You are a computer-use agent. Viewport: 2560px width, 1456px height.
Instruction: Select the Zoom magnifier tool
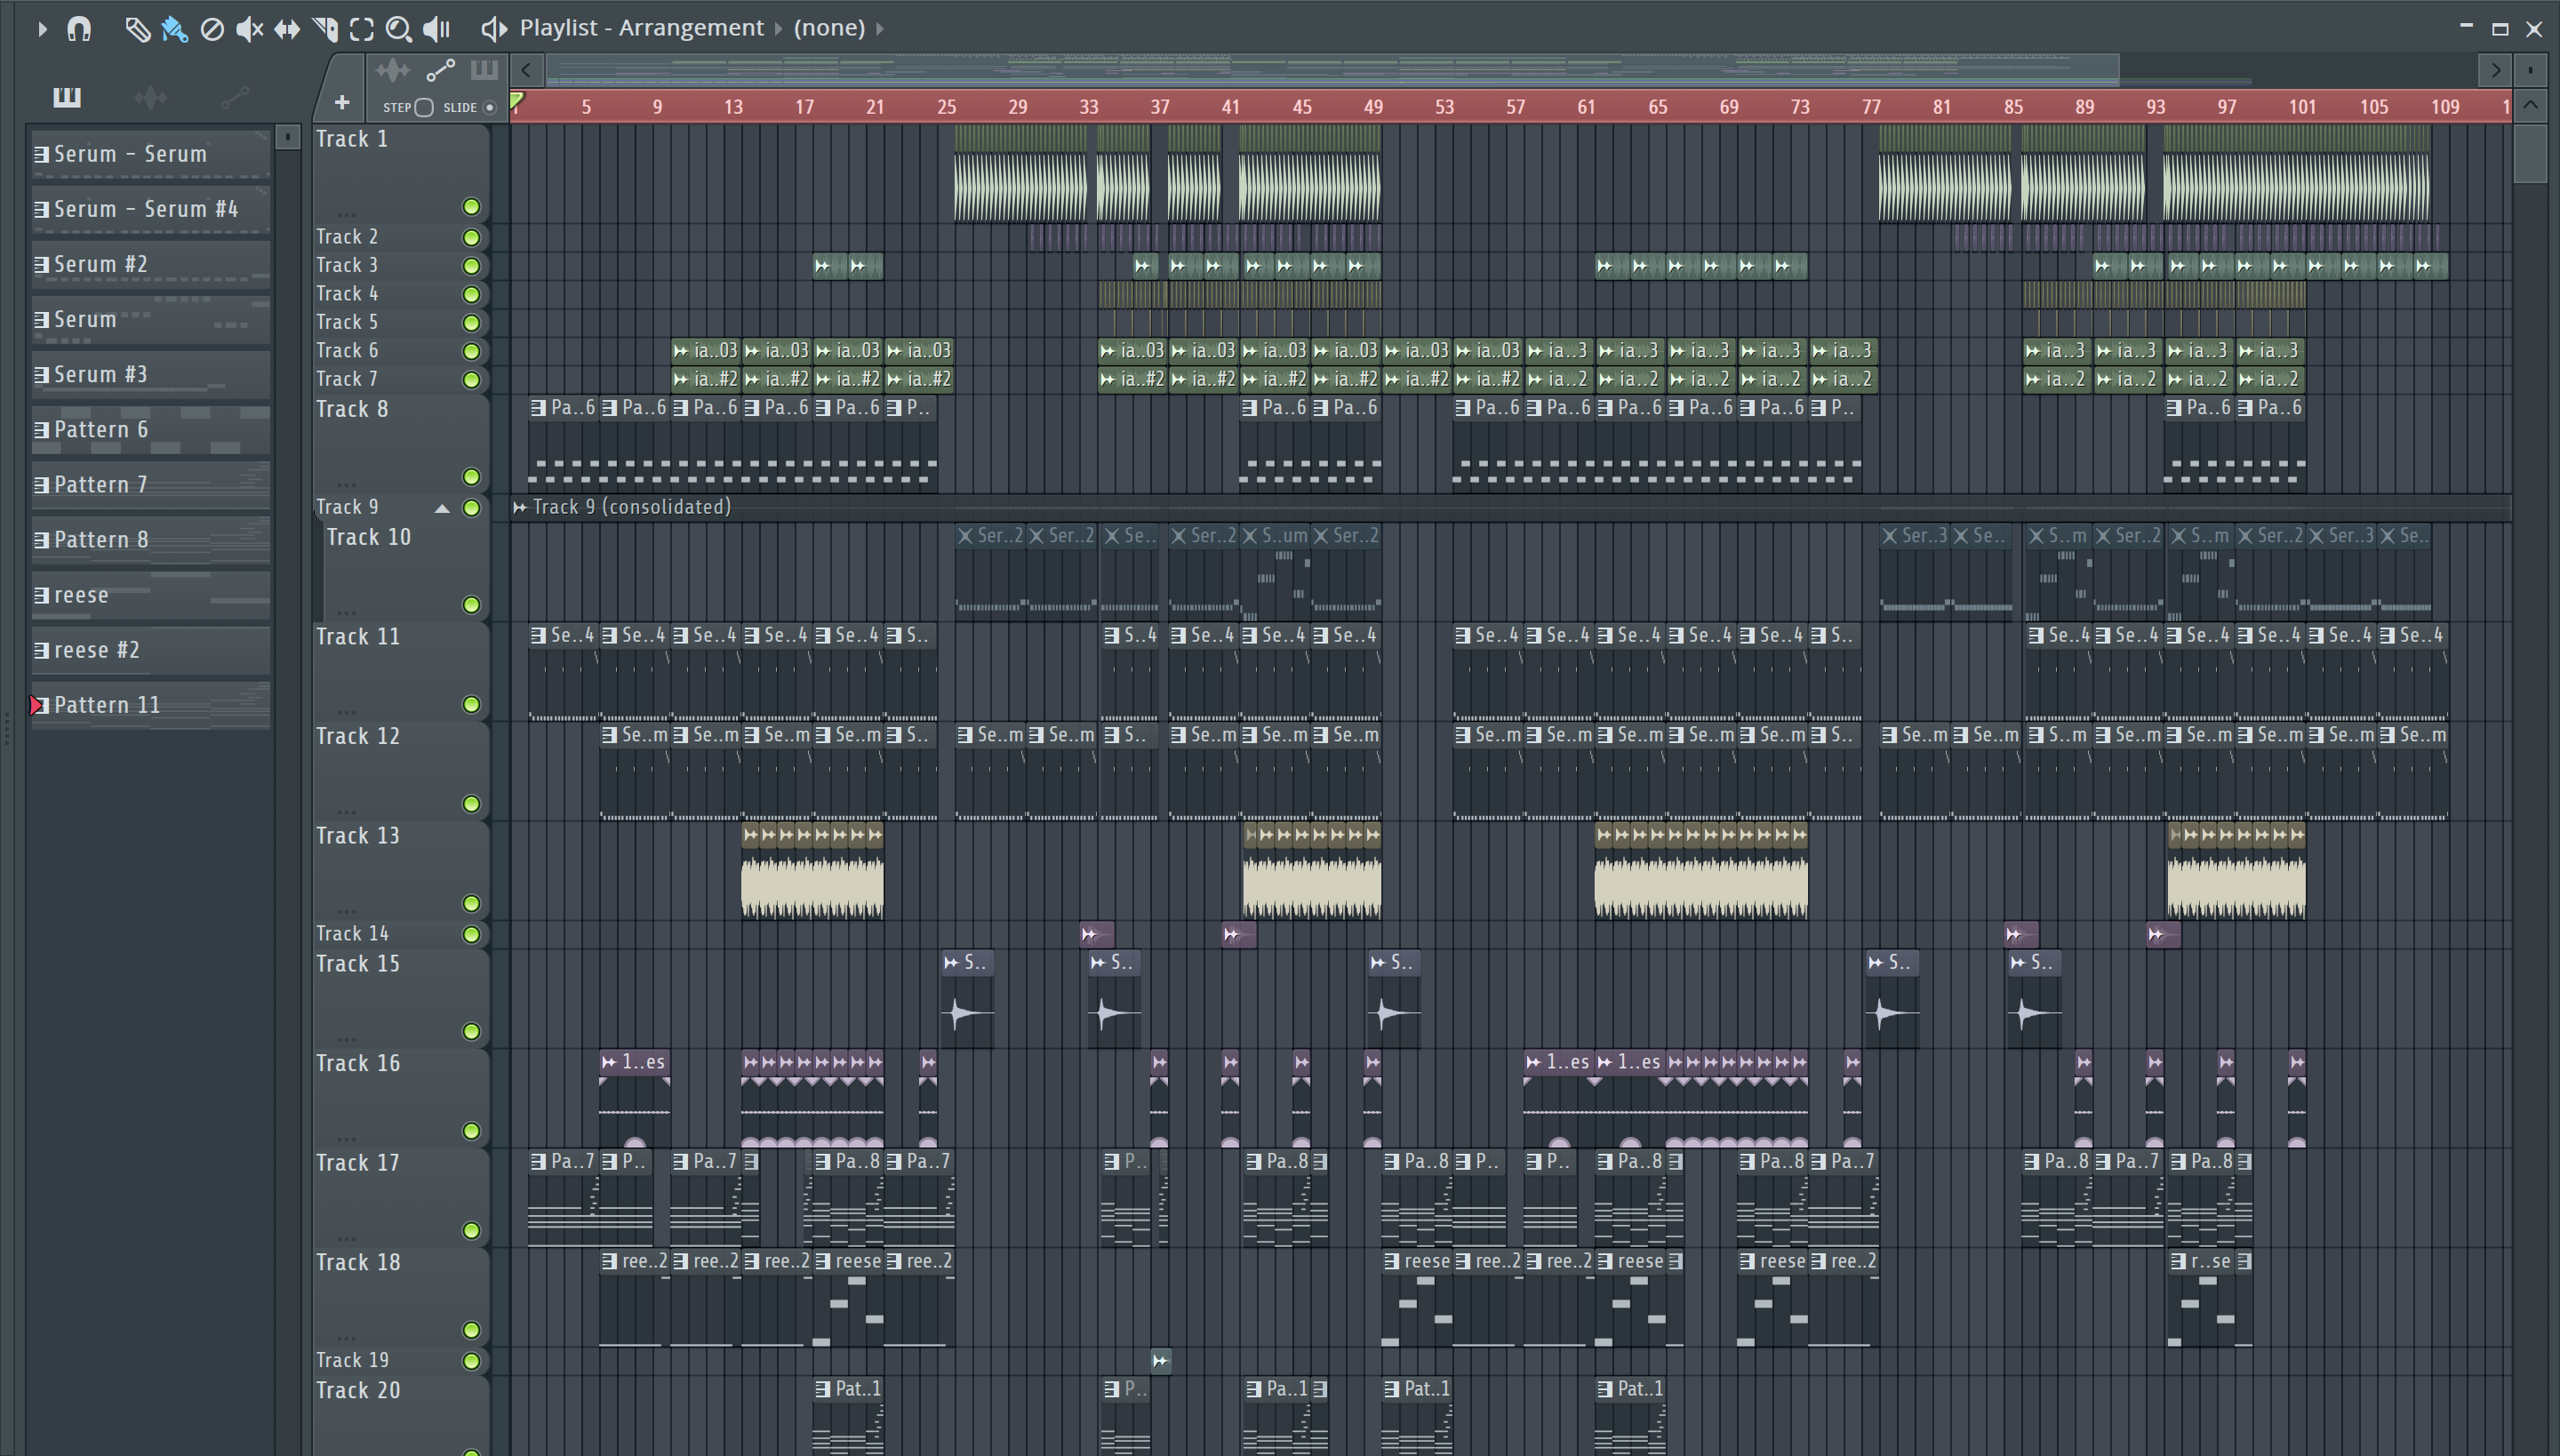[x=399, y=29]
